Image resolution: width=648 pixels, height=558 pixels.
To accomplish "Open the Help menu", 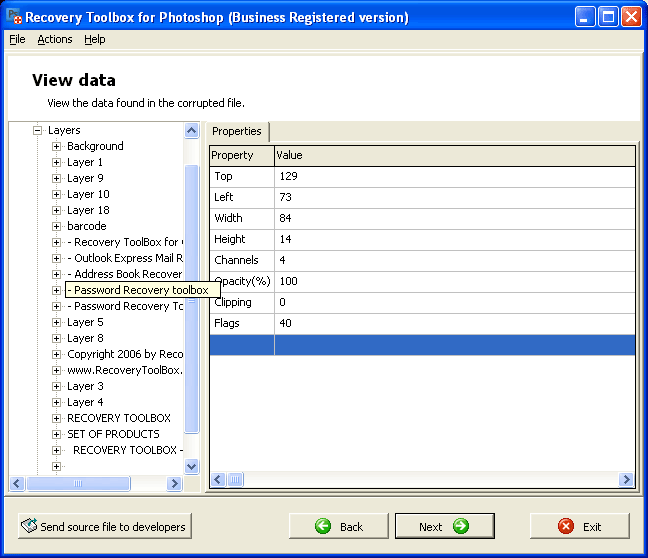I will [94, 39].
